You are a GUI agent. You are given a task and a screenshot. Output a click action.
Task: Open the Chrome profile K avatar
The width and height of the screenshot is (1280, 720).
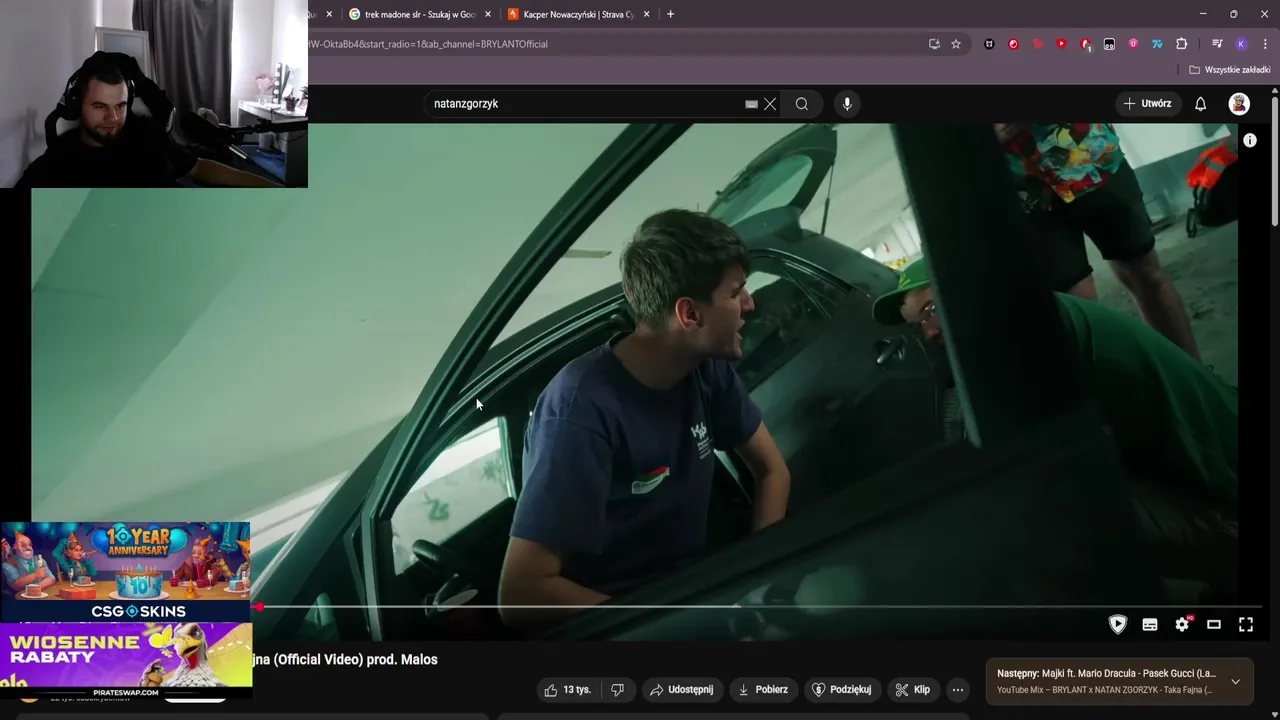click(1241, 44)
